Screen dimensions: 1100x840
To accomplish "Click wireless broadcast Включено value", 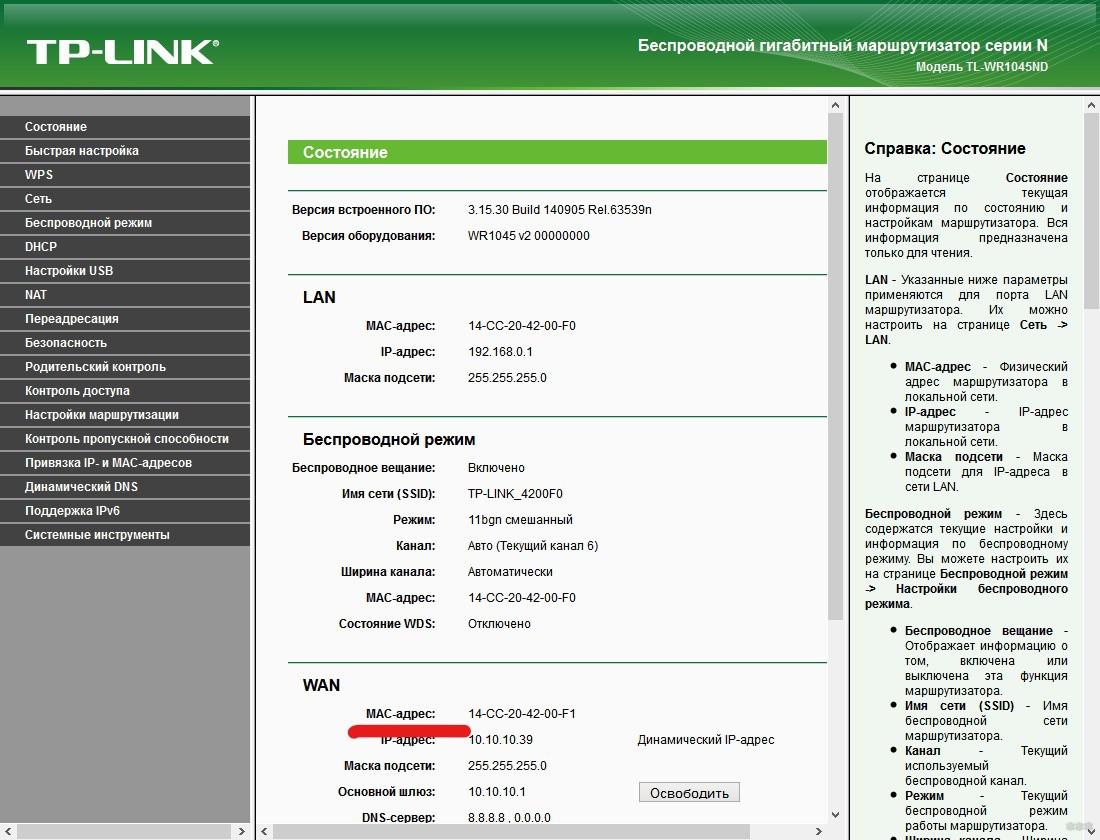I will tap(496, 468).
